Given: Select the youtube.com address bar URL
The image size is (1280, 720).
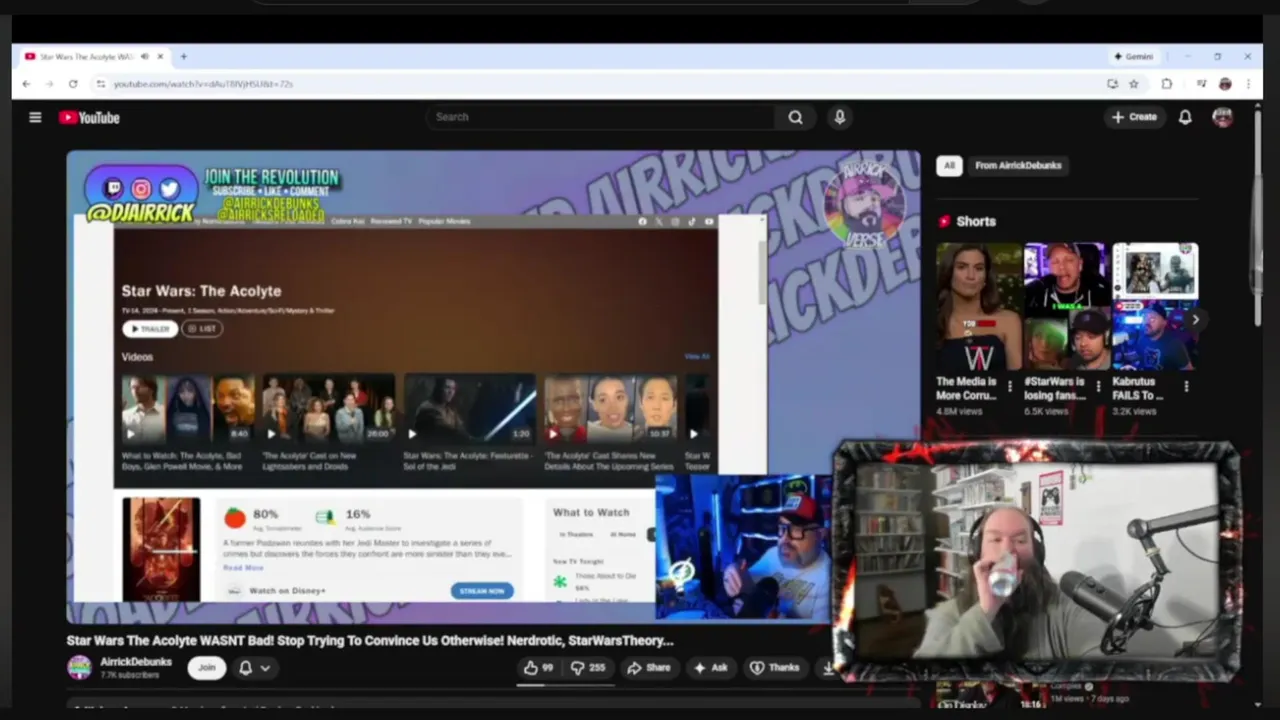Looking at the screenshot, I should point(203,84).
